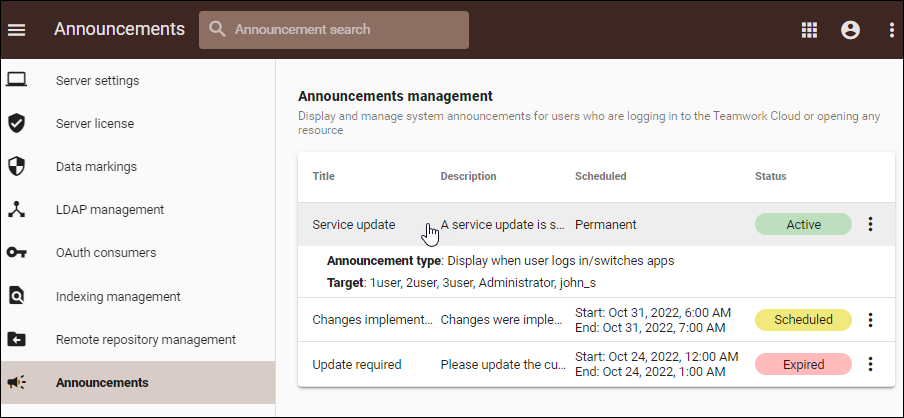Click the OAuth consumers key icon
Viewport: 904px width, 418px height.
[x=16, y=252]
